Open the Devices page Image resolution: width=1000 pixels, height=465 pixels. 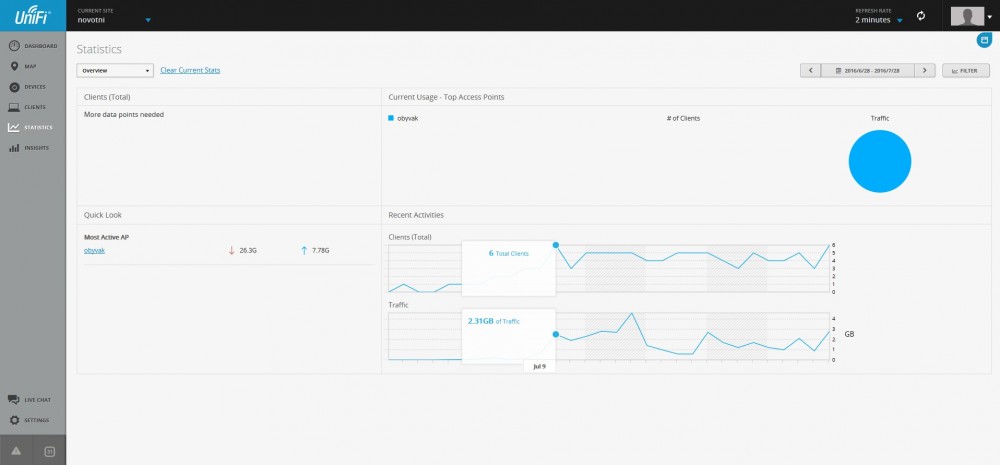click(33, 87)
